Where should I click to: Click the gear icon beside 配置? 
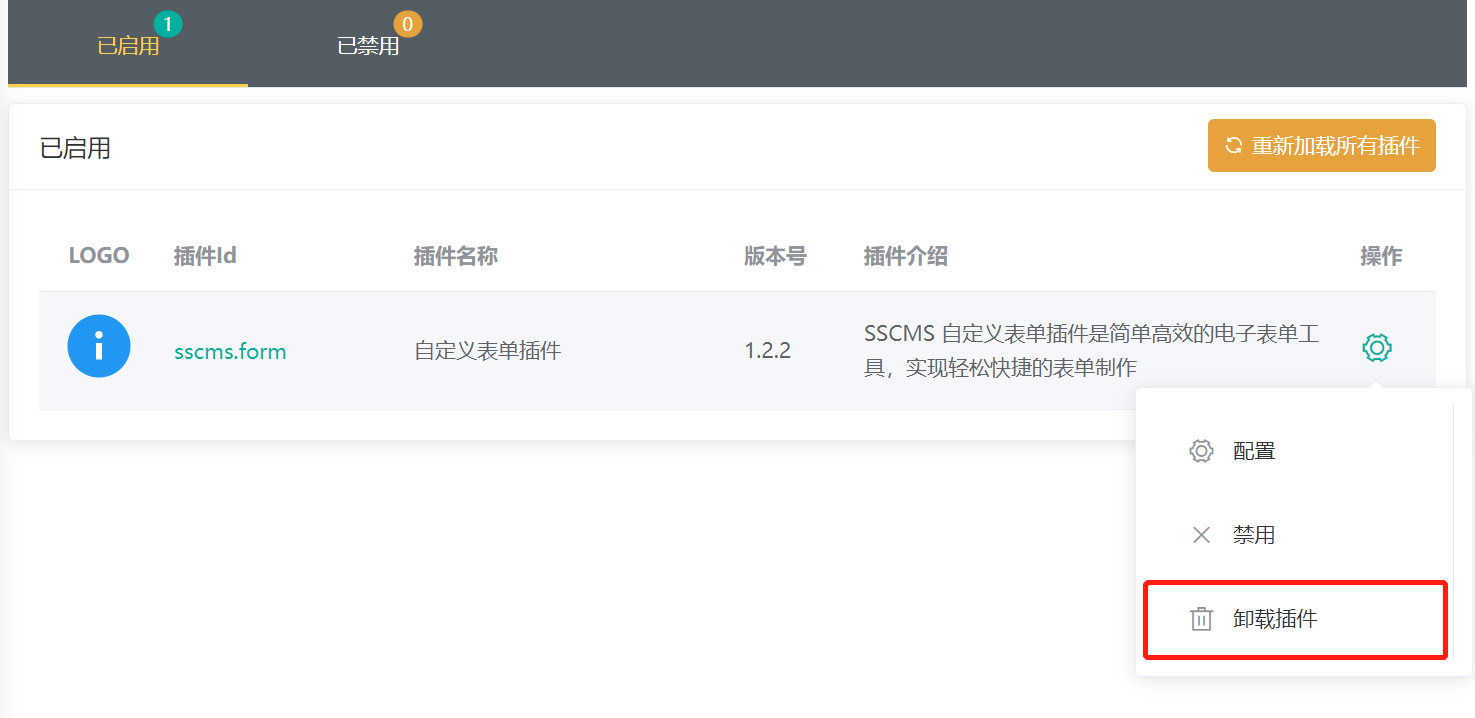pyautogui.click(x=1201, y=451)
